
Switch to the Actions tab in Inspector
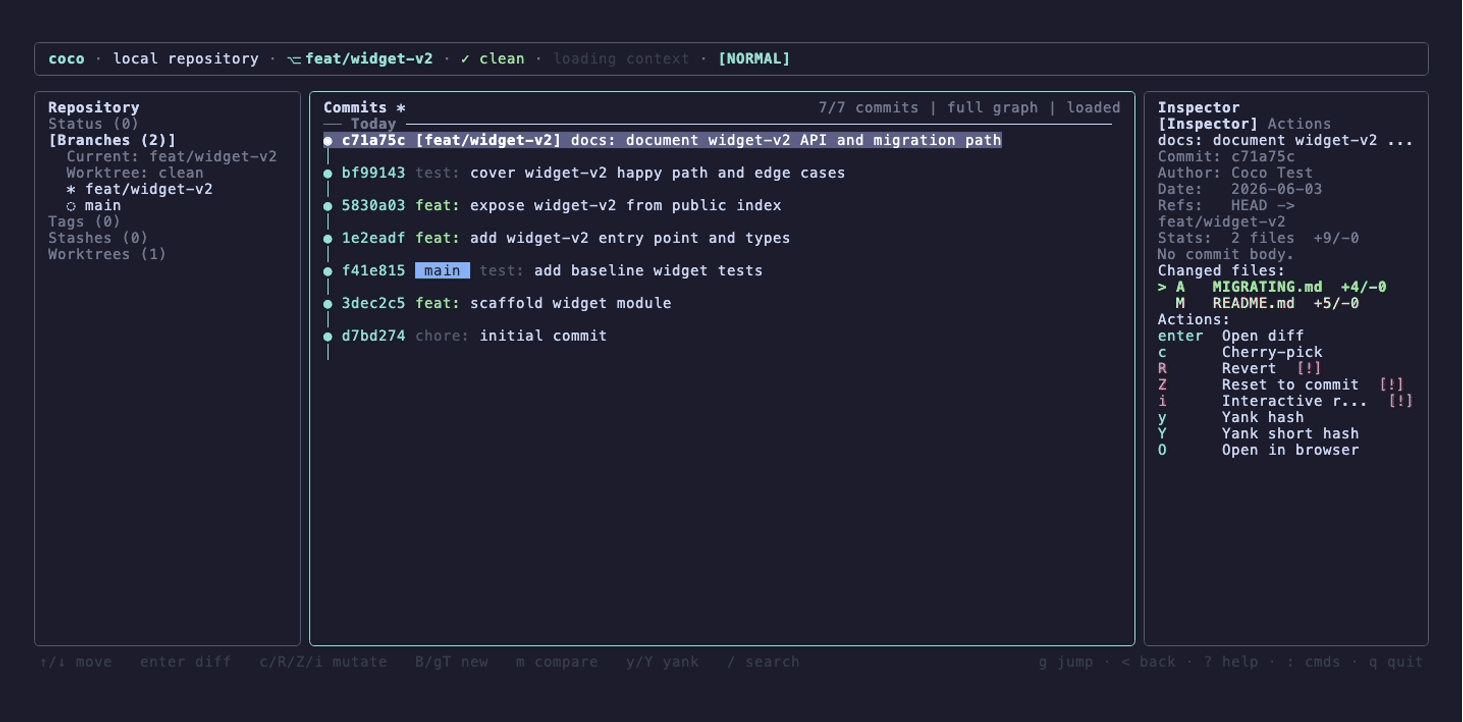1299,124
